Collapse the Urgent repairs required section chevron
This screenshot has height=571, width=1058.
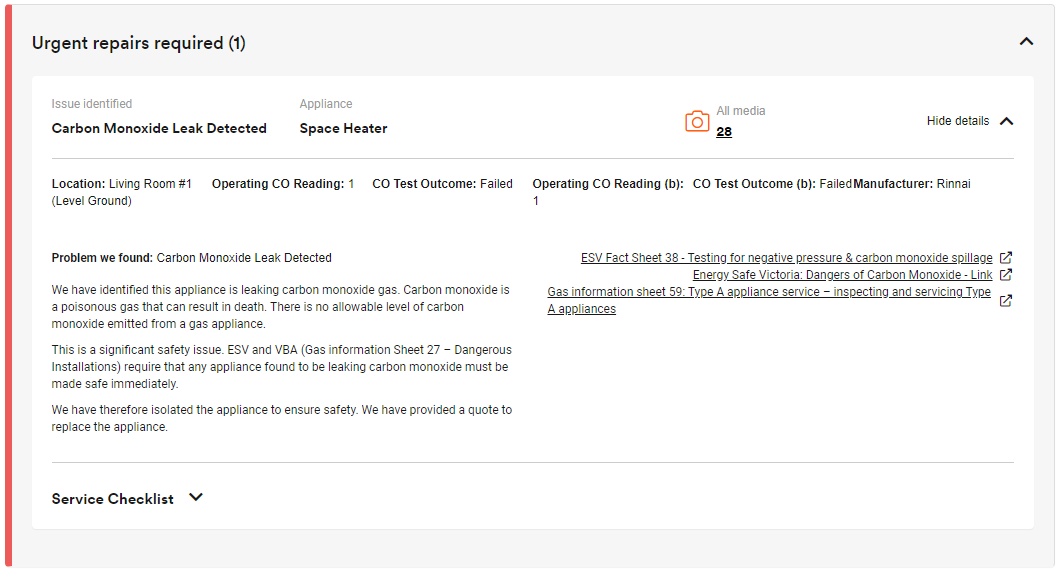click(1026, 42)
